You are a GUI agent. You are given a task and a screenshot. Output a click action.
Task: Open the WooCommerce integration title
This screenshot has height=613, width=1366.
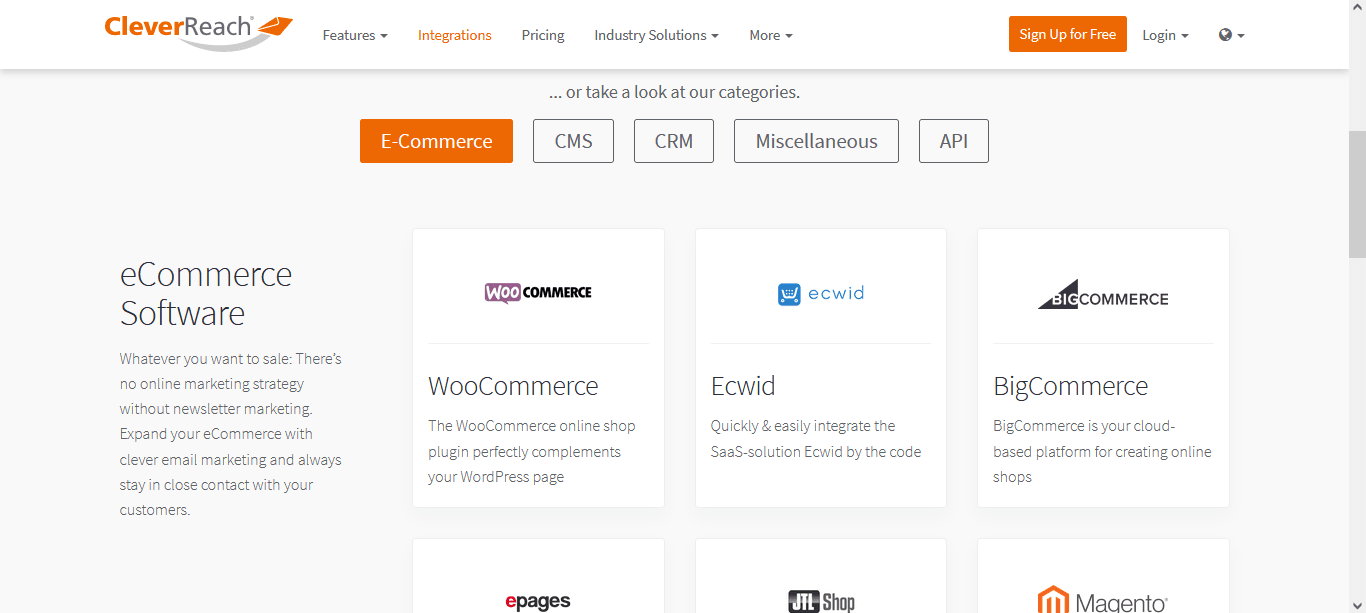coord(513,386)
